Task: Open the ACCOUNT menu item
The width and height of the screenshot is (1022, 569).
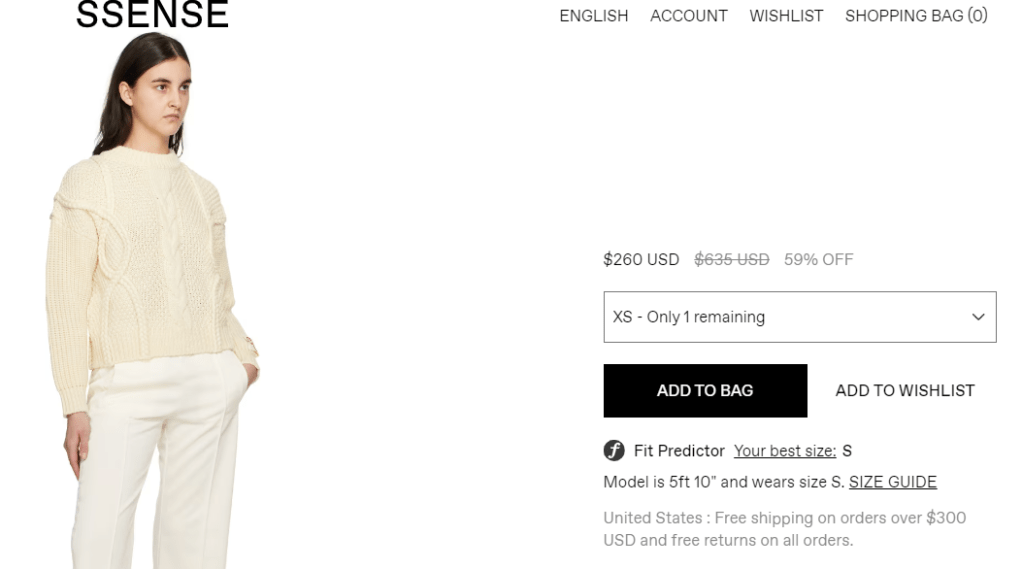Action: [688, 16]
